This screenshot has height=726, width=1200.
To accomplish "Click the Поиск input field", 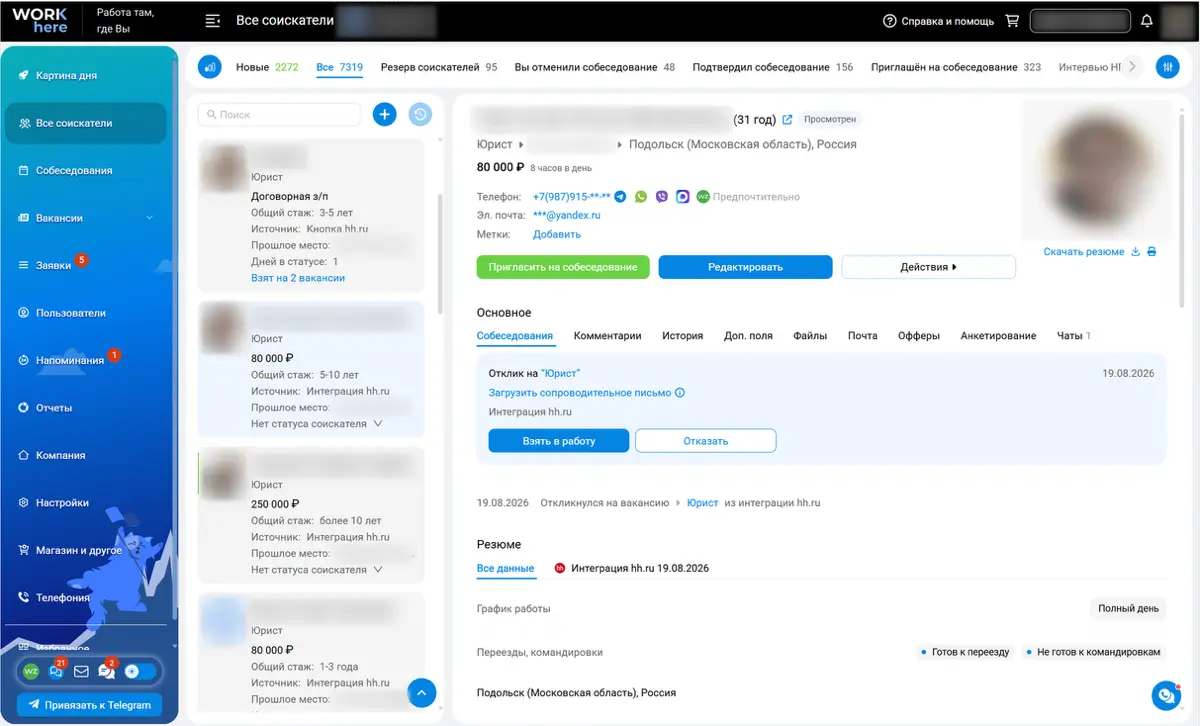I will pos(279,115).
